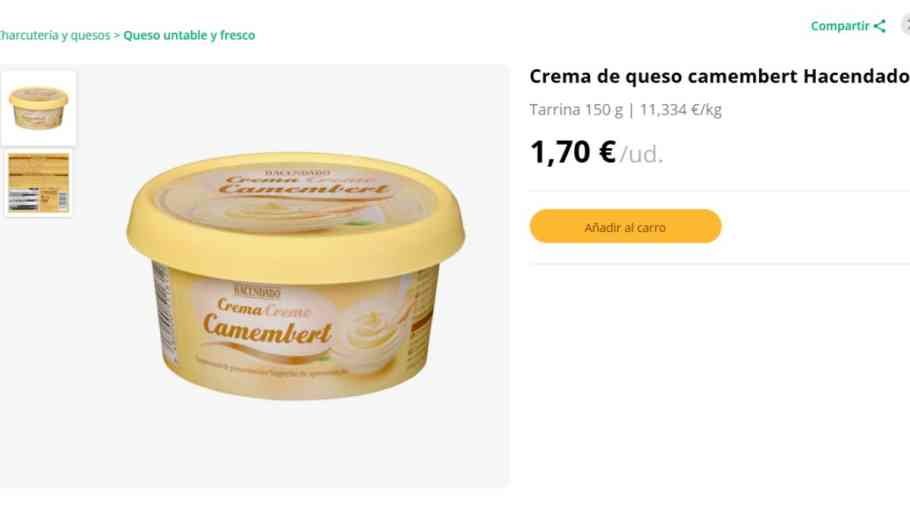Screen dimensions: 910x512
Task: Click the main Camembert tub product image
Action: [x=295, y=276]
